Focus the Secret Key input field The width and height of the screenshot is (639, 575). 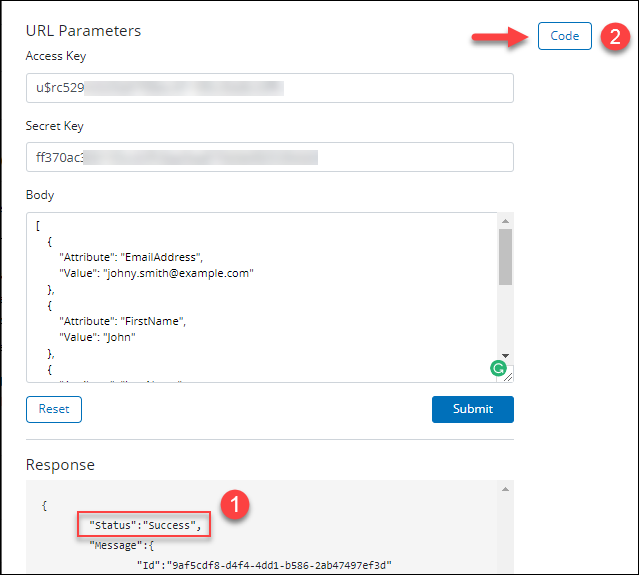coord(270,157)
